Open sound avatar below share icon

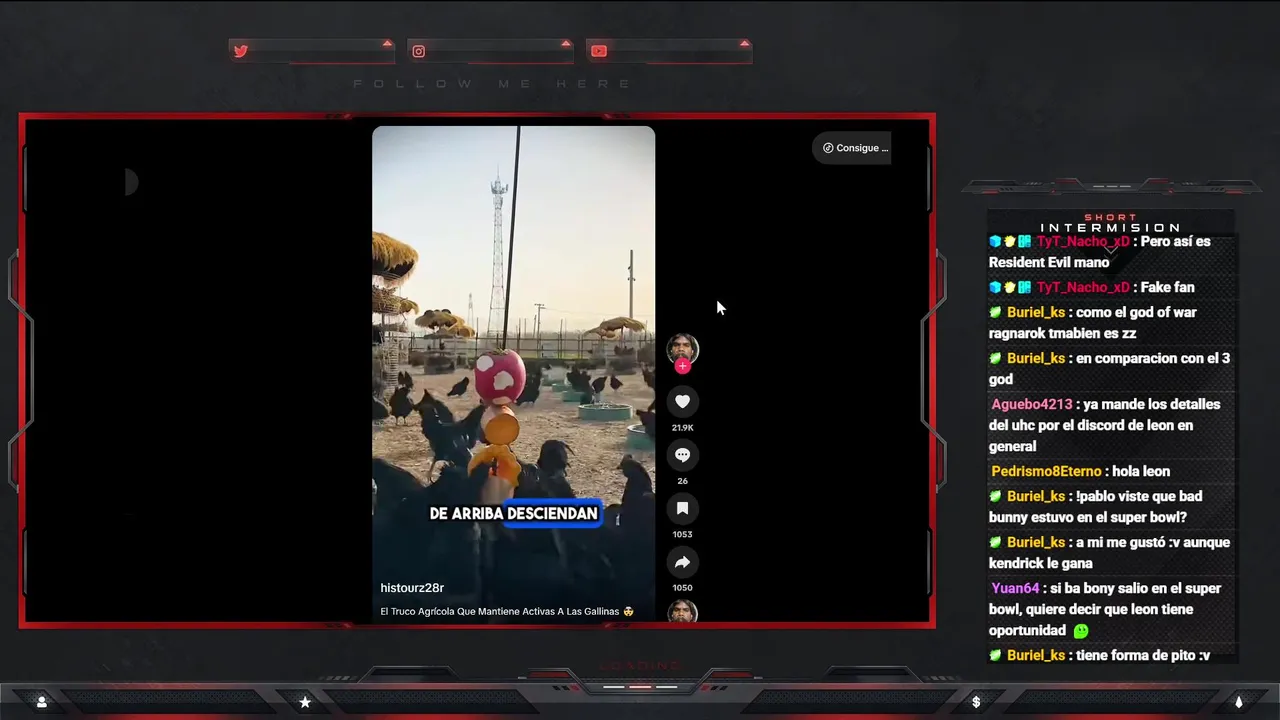pyautogui.click(x=682, y=611)
